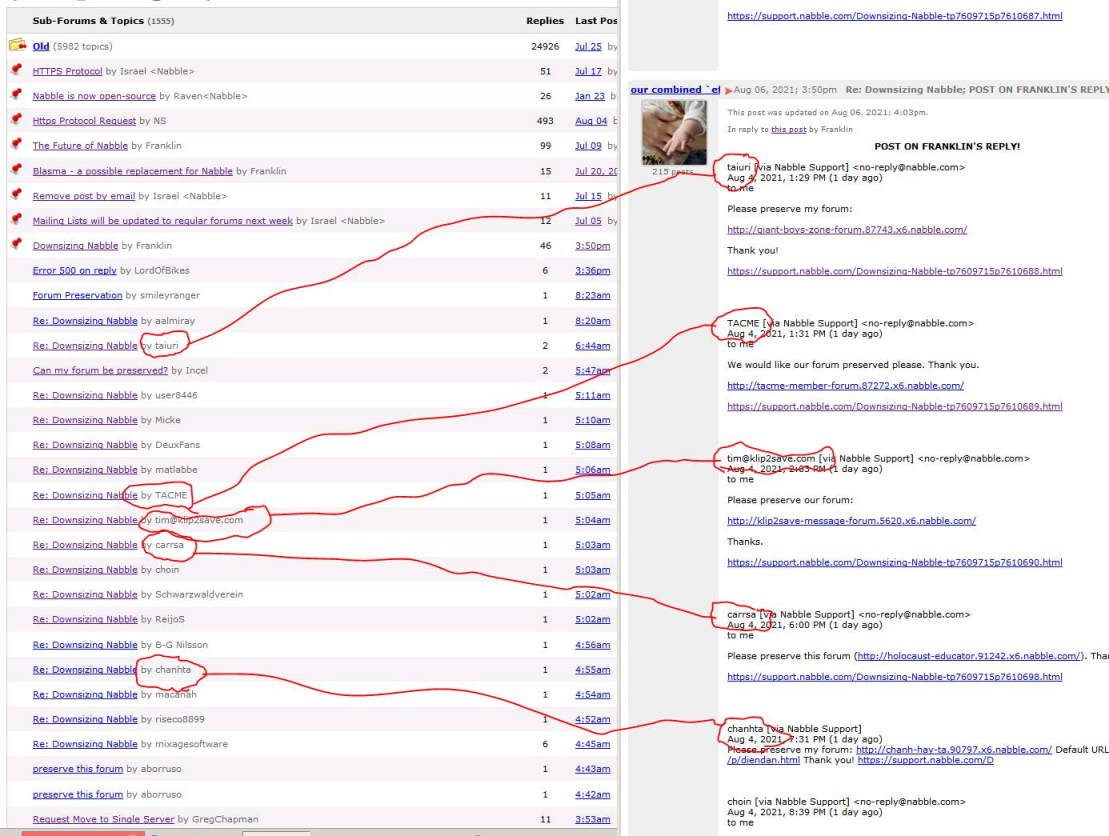Click the pin icon next to Blasma topic
1109x836 pixels.
[16, 170]
